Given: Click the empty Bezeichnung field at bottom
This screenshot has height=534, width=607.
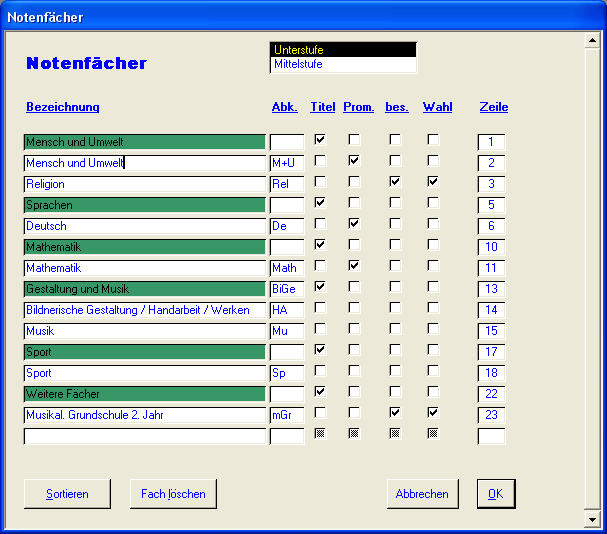Looking at the screenshot, I should [x=144, y=436].
